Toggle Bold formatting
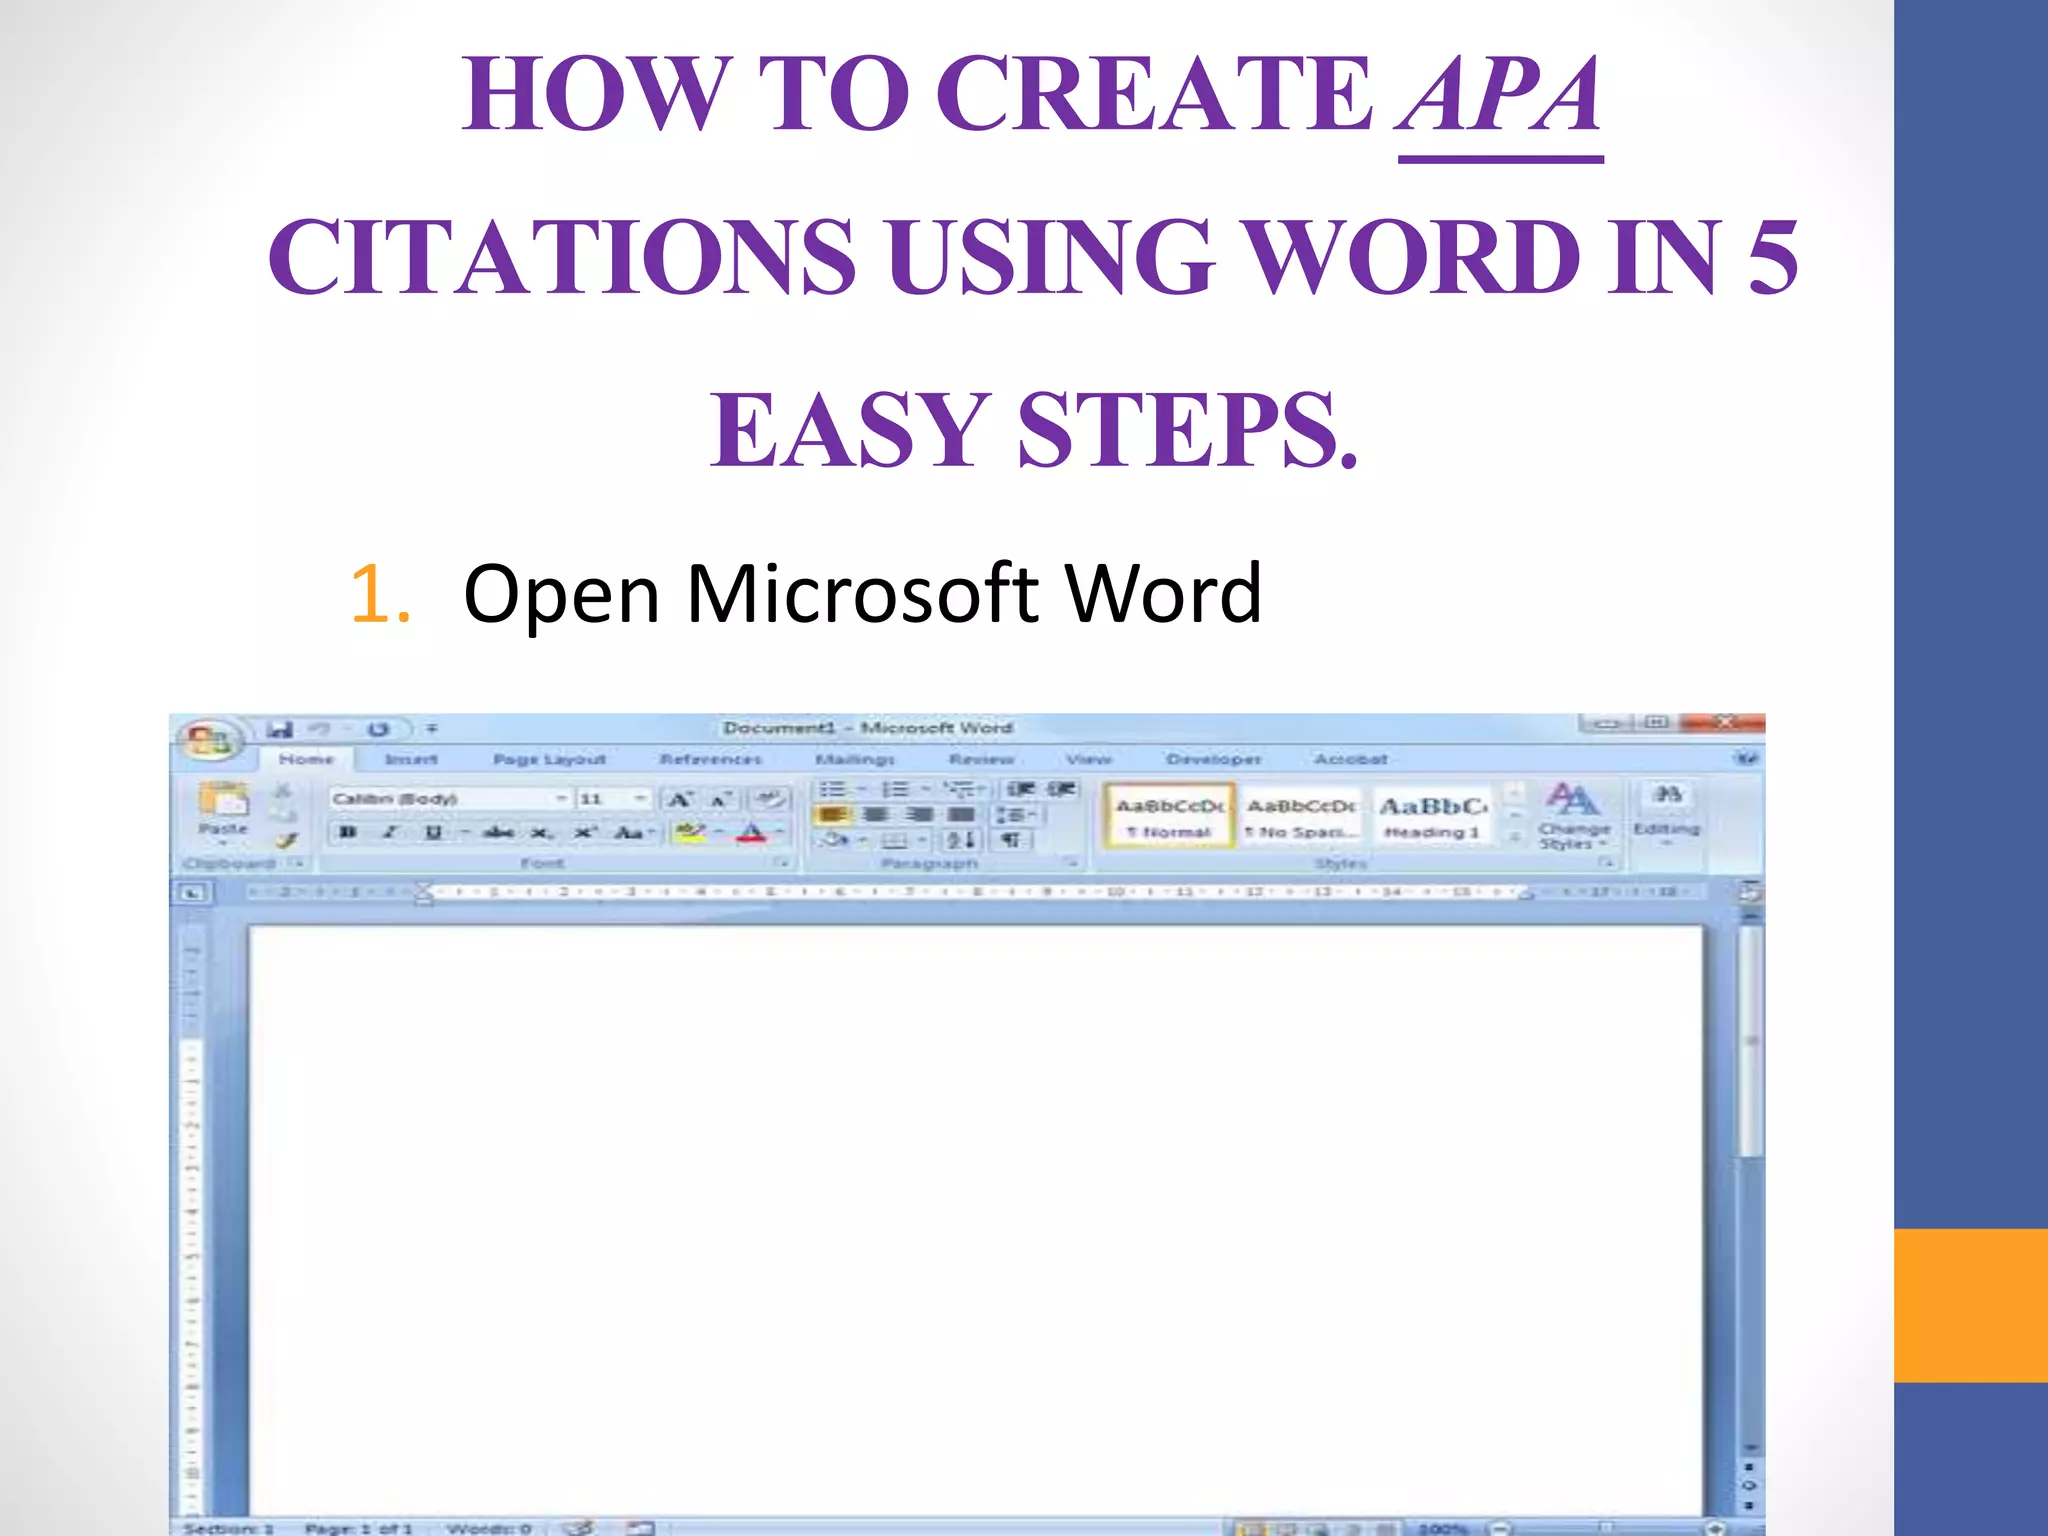This screenshot has height=1536, width=2048. pyautogui.click(x=348, y=832)
